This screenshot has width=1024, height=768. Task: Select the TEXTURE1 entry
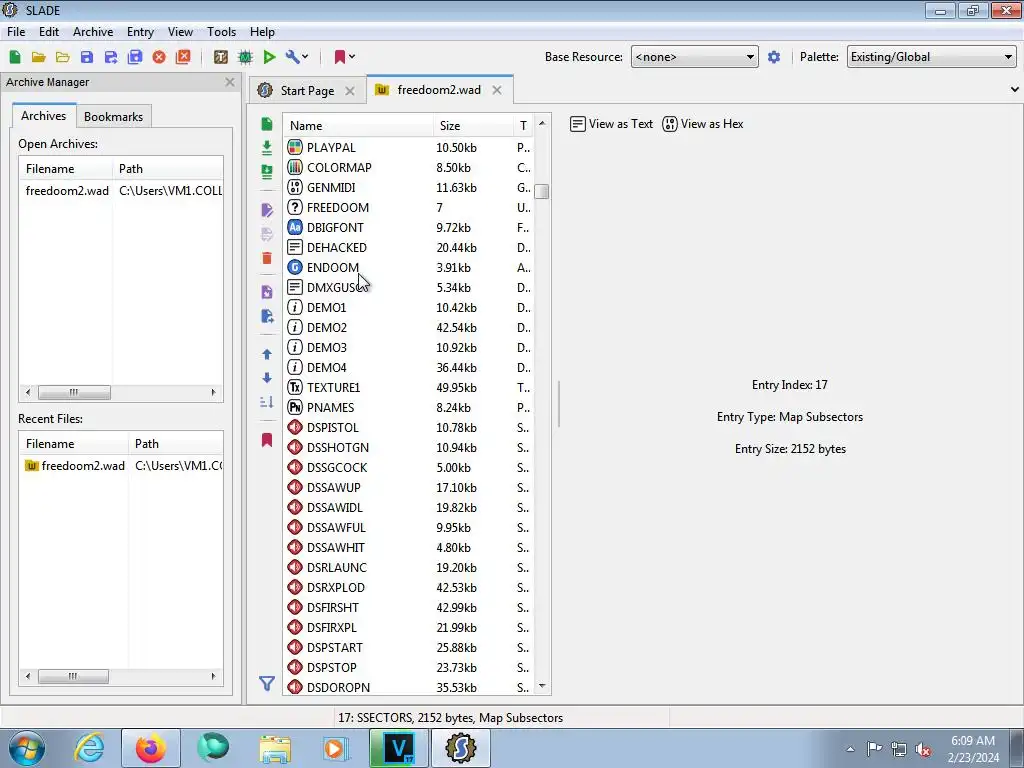pyautogui.click(x=409, y=387)
